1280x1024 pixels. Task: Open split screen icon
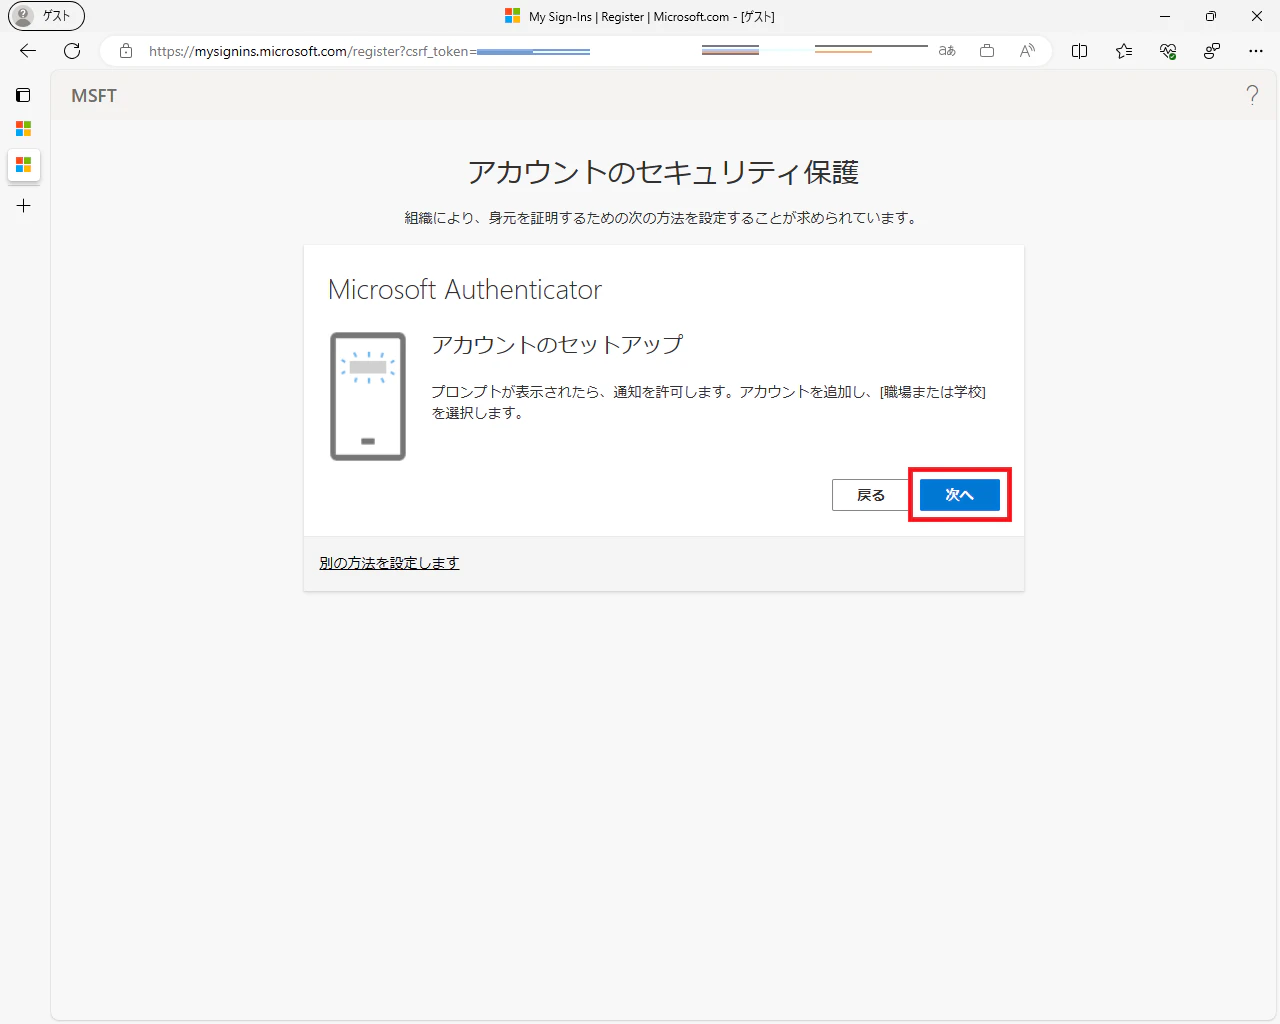[x=1080, y=51]
